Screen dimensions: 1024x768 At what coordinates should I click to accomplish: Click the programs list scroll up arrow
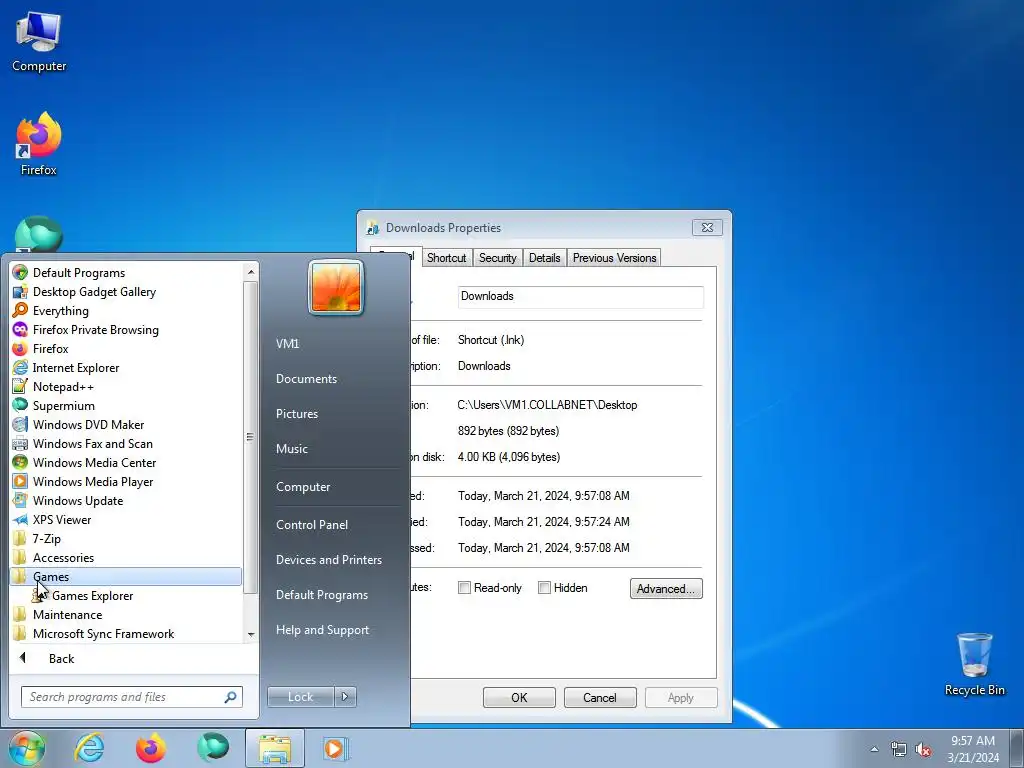pos(251,272)
